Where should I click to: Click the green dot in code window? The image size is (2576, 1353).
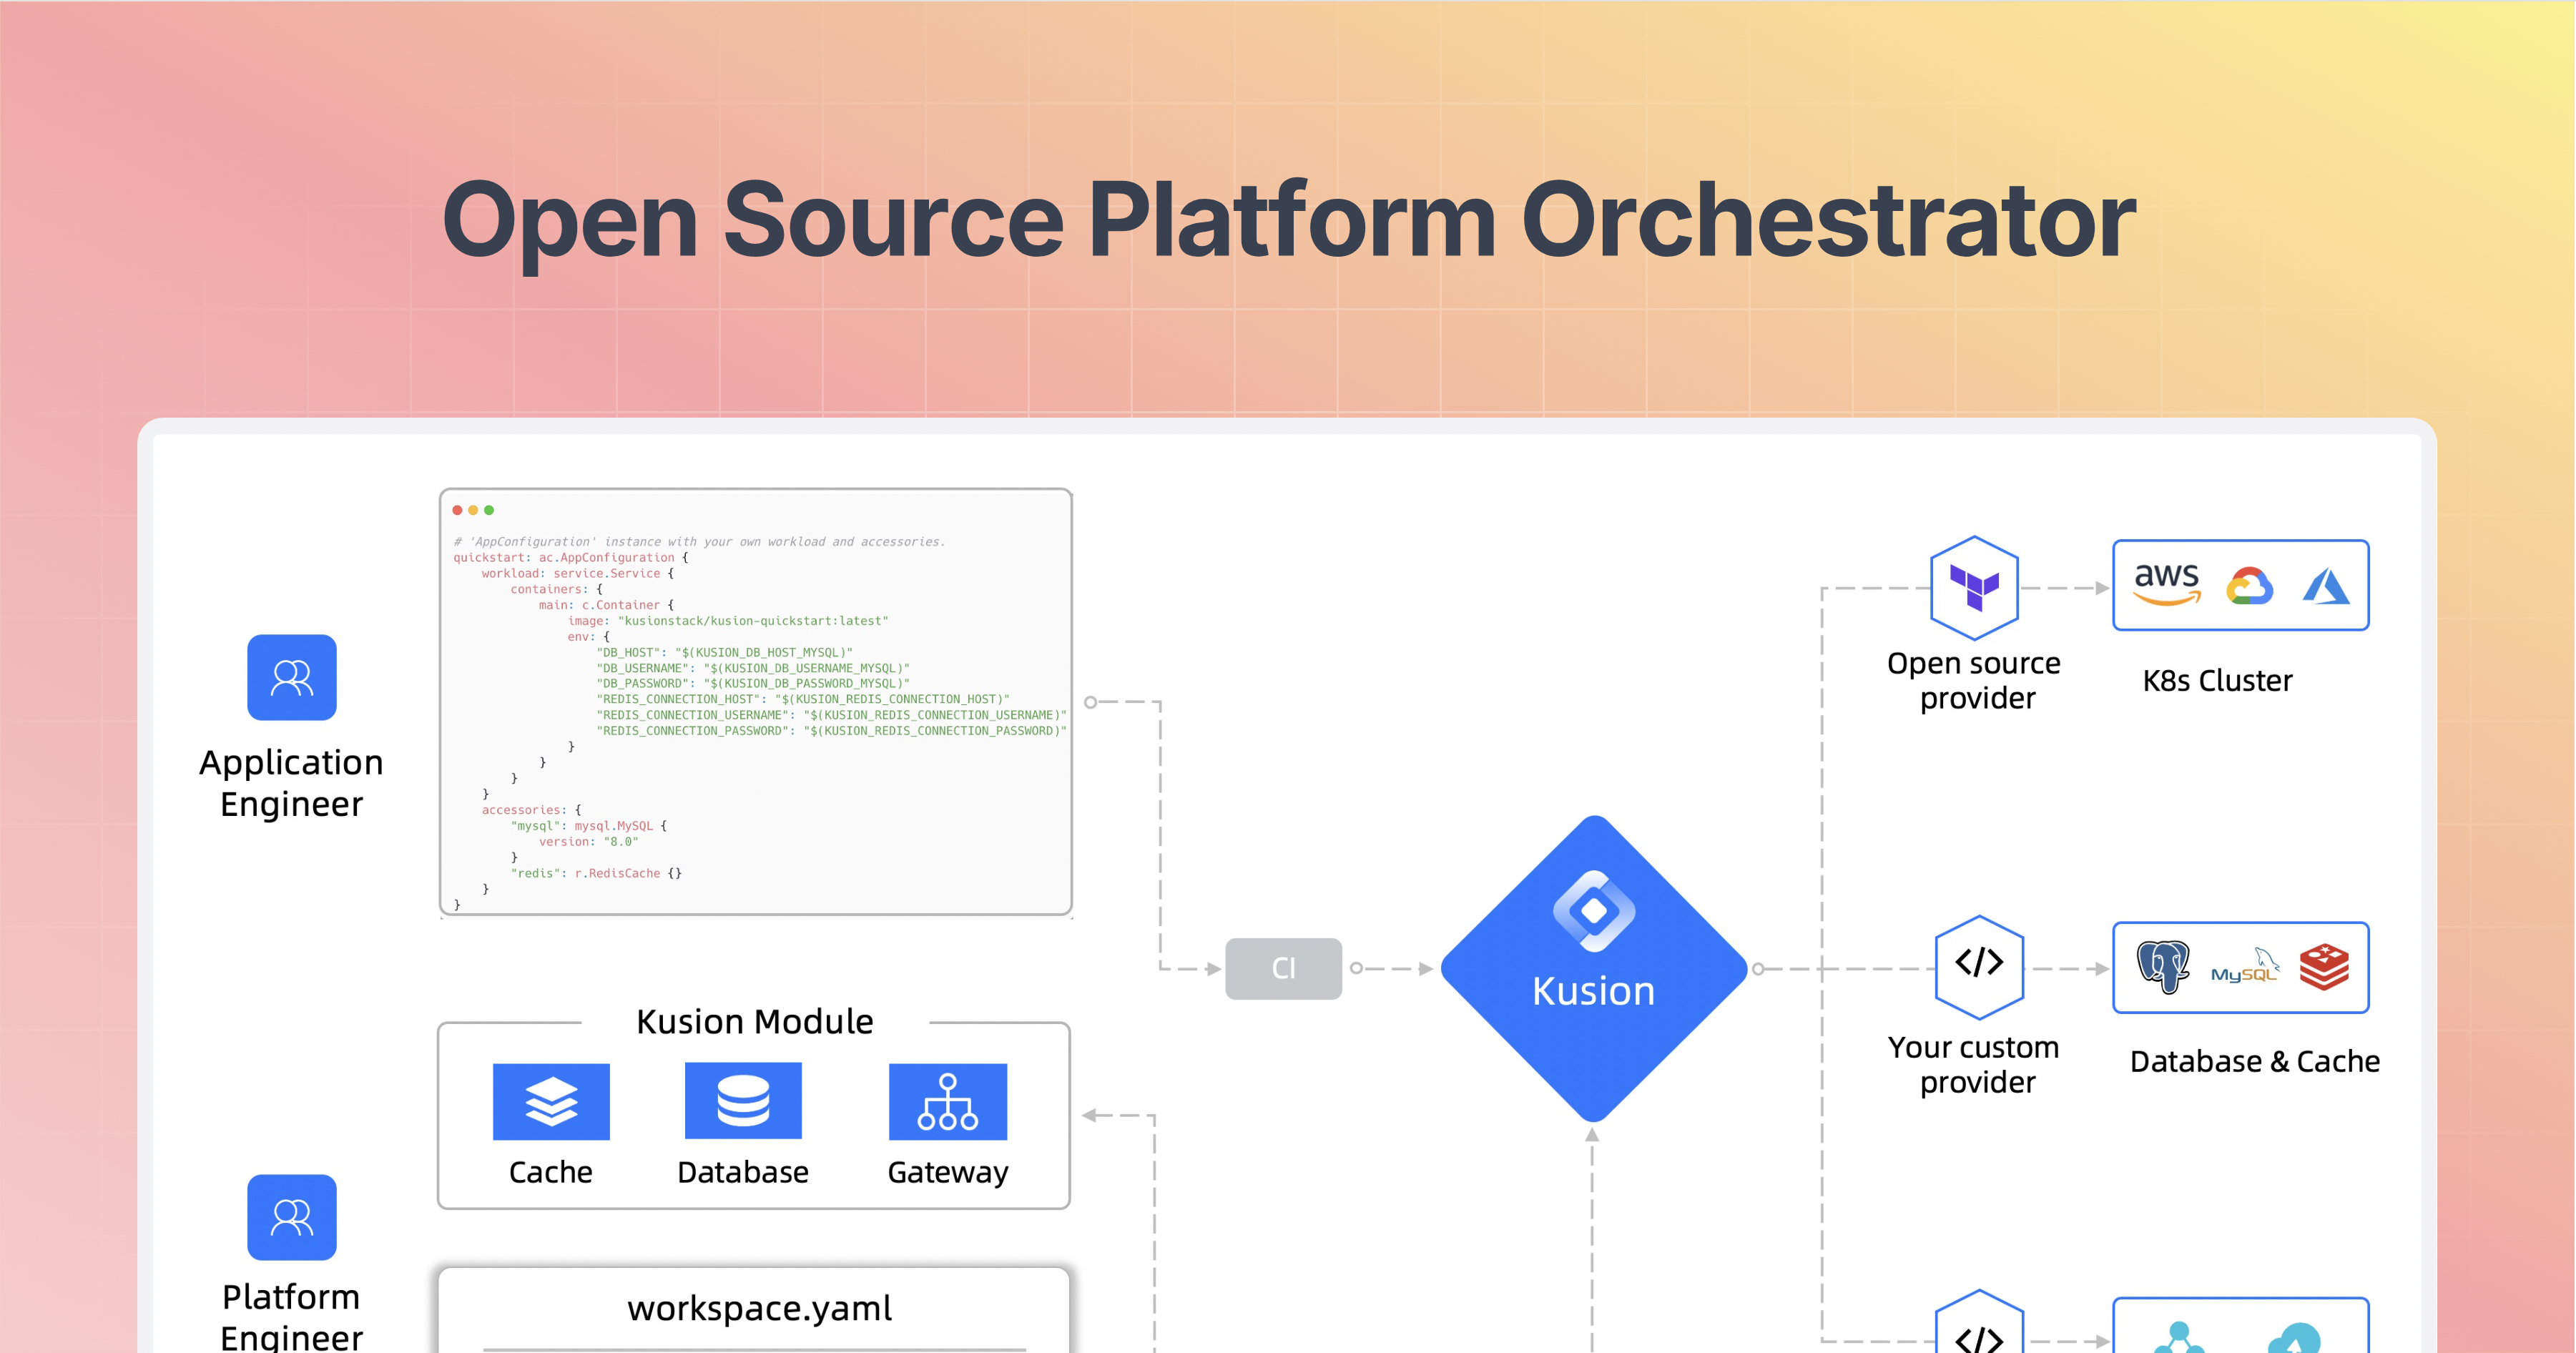[489, 510]
